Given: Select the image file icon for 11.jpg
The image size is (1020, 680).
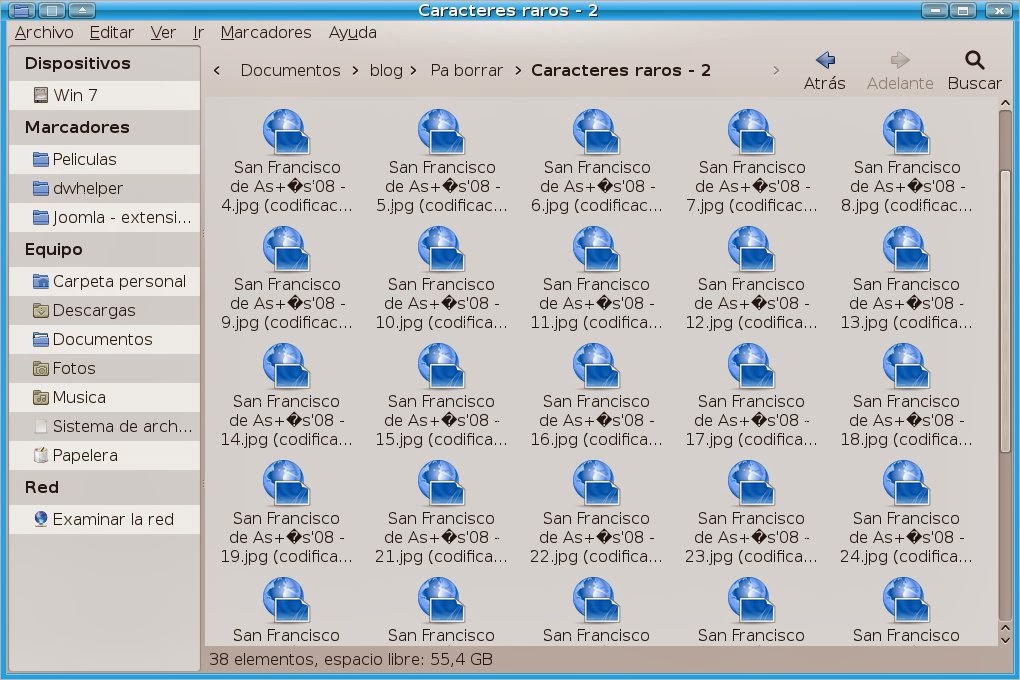Looking at the screenshot, I should coord(596,249).
